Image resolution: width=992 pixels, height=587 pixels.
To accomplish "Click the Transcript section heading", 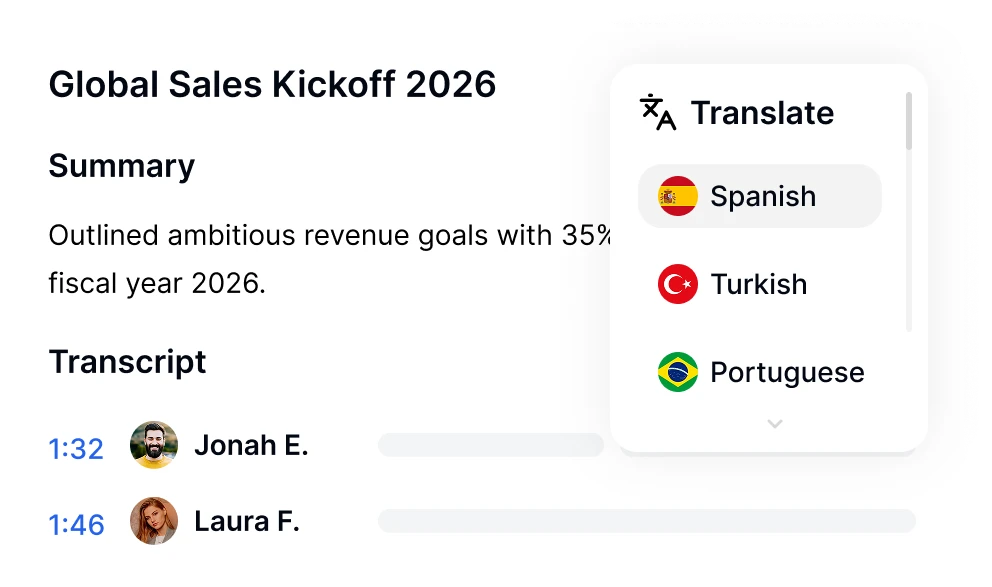I will (127, 361).
